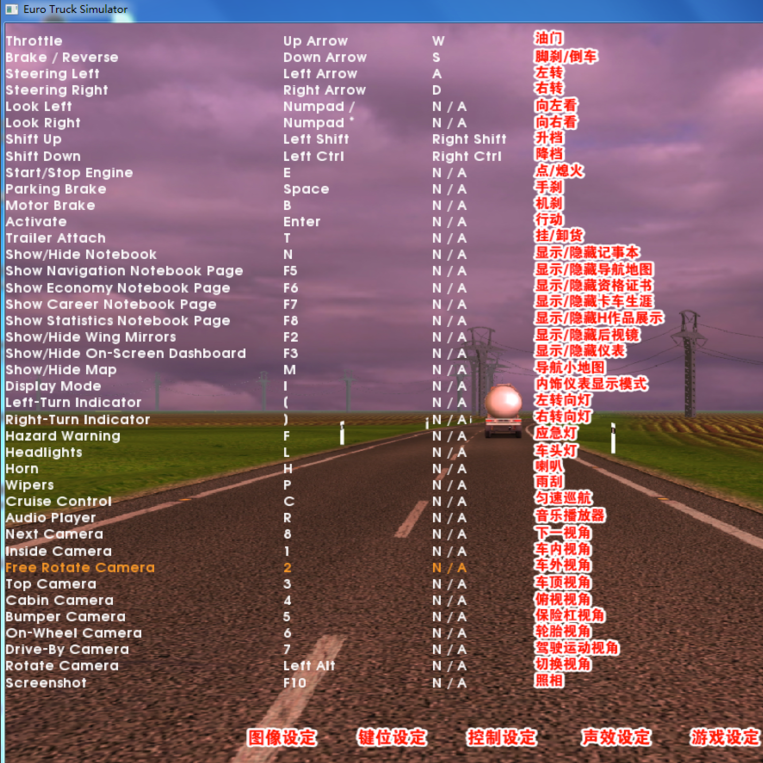Viewport: 763px width, 763px height.
Task: Select Show/Hide Notebook control
Action: tap(81, 254)
